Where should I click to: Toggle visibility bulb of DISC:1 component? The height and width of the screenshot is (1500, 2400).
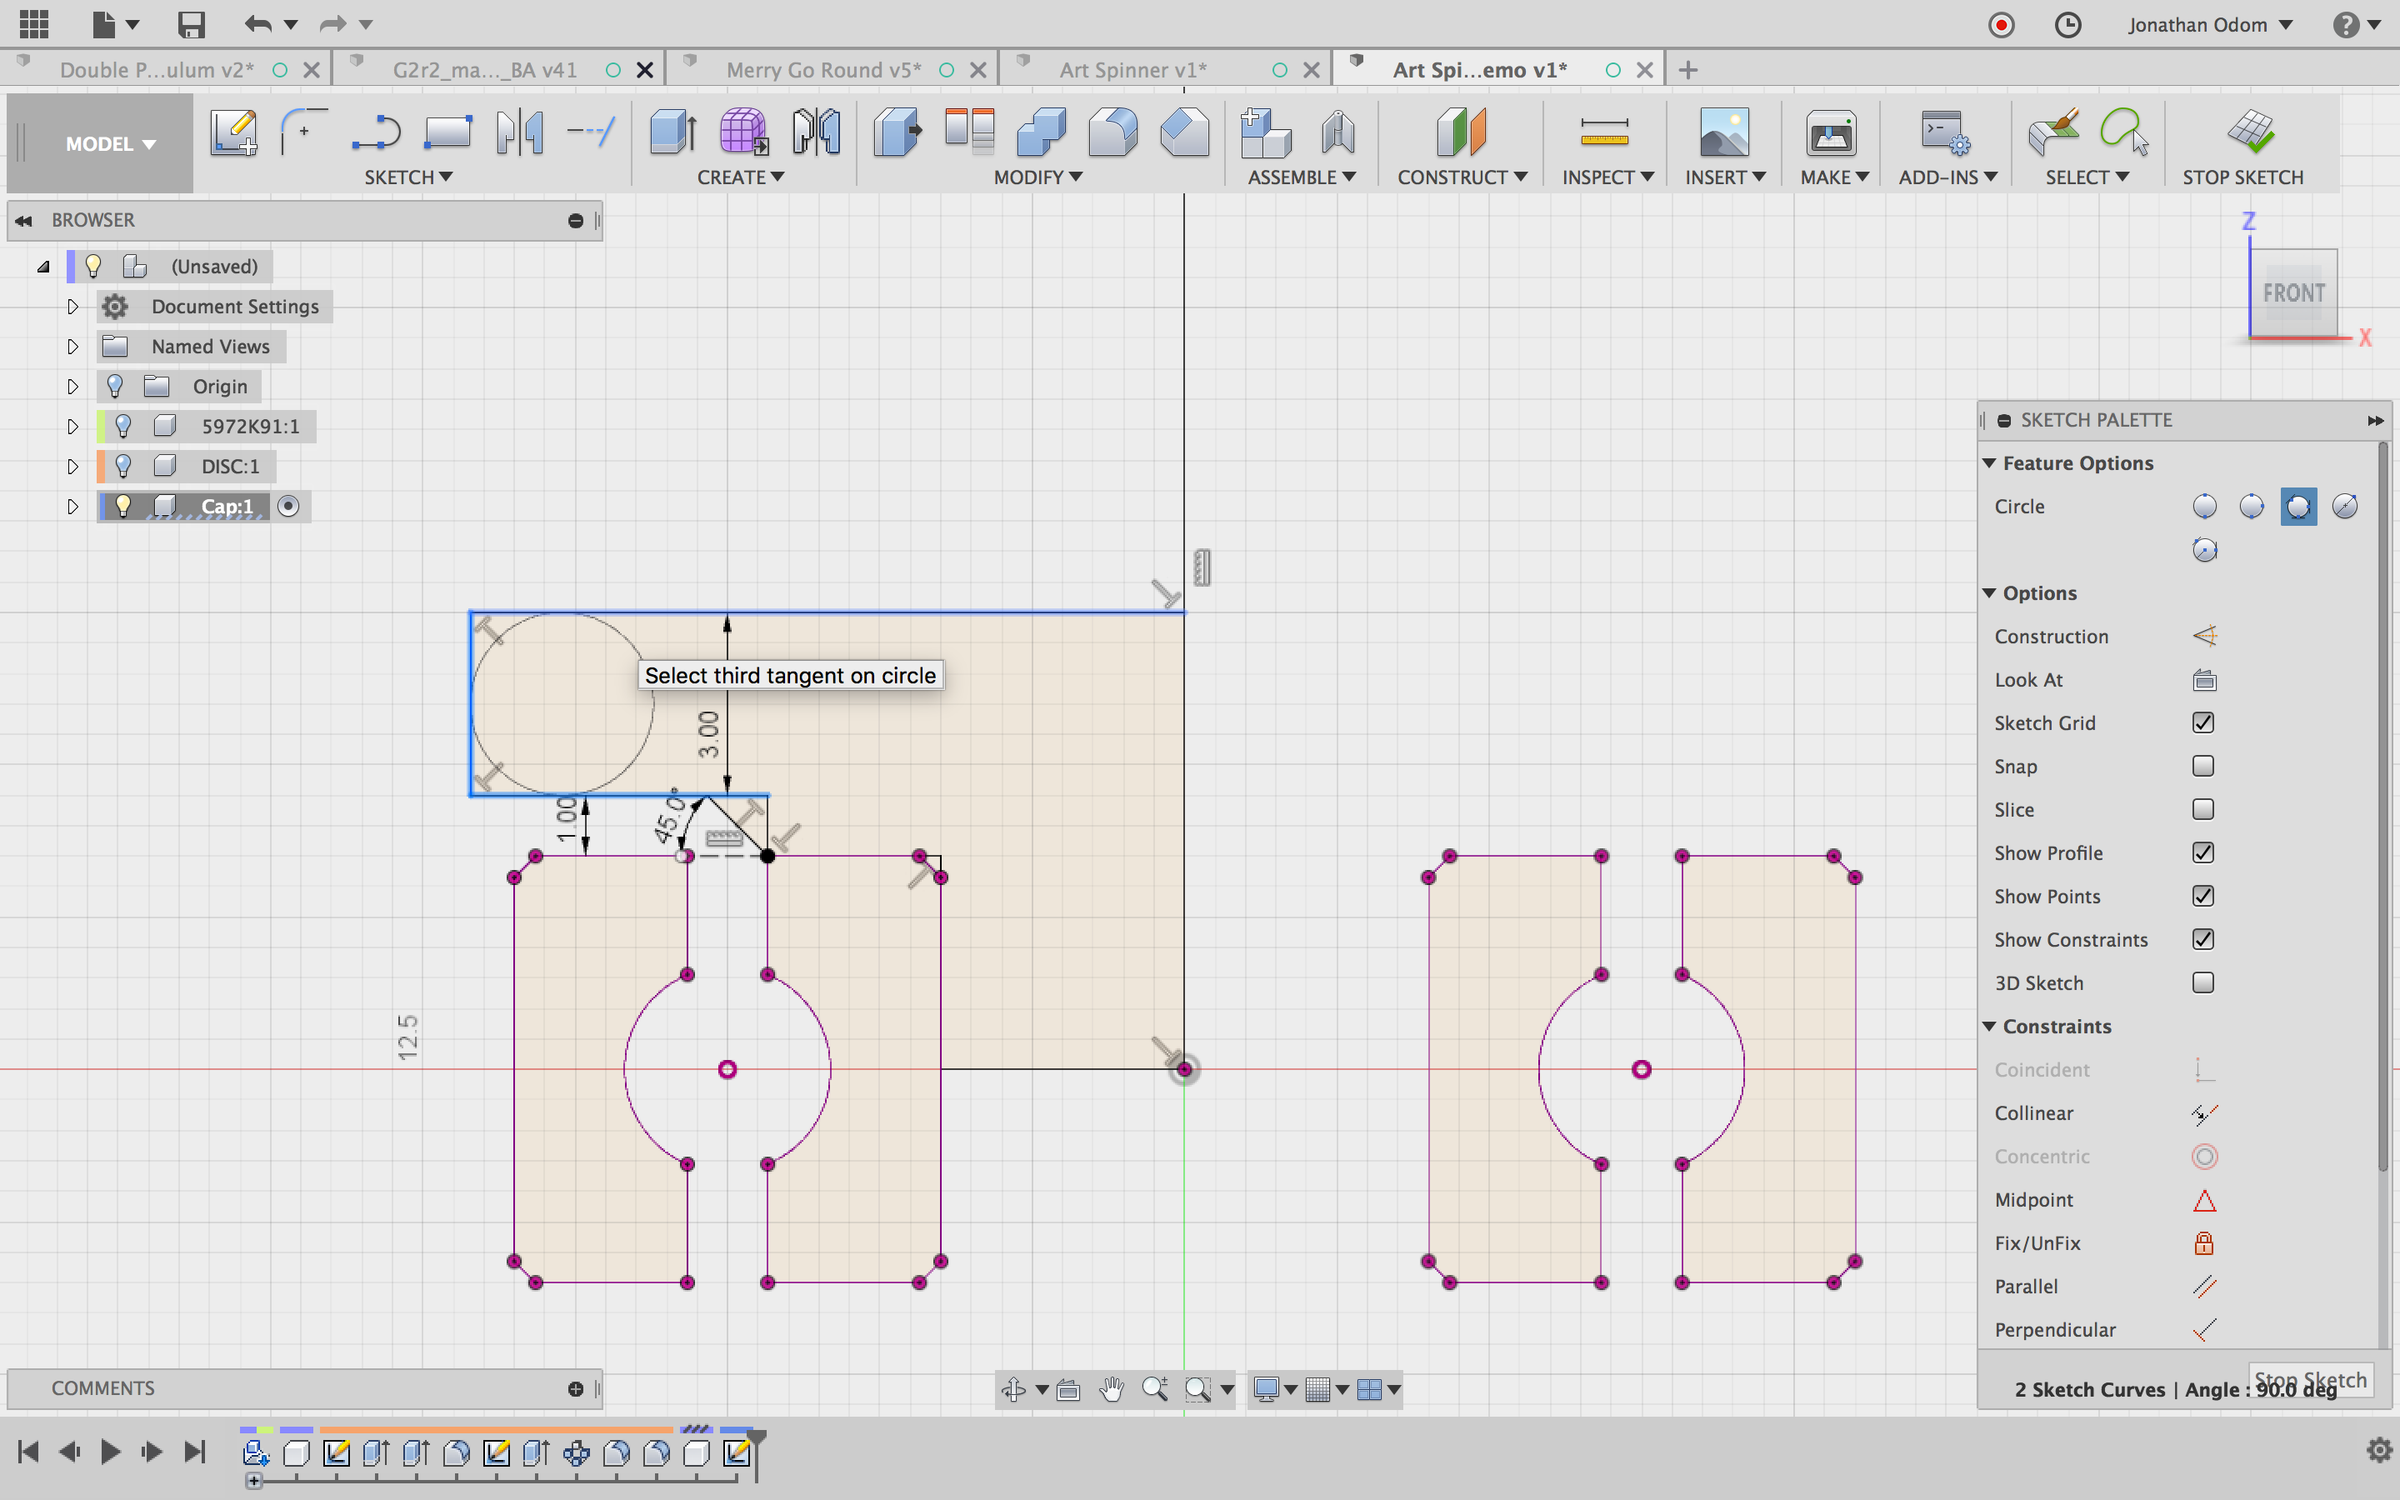pos(123,466)
